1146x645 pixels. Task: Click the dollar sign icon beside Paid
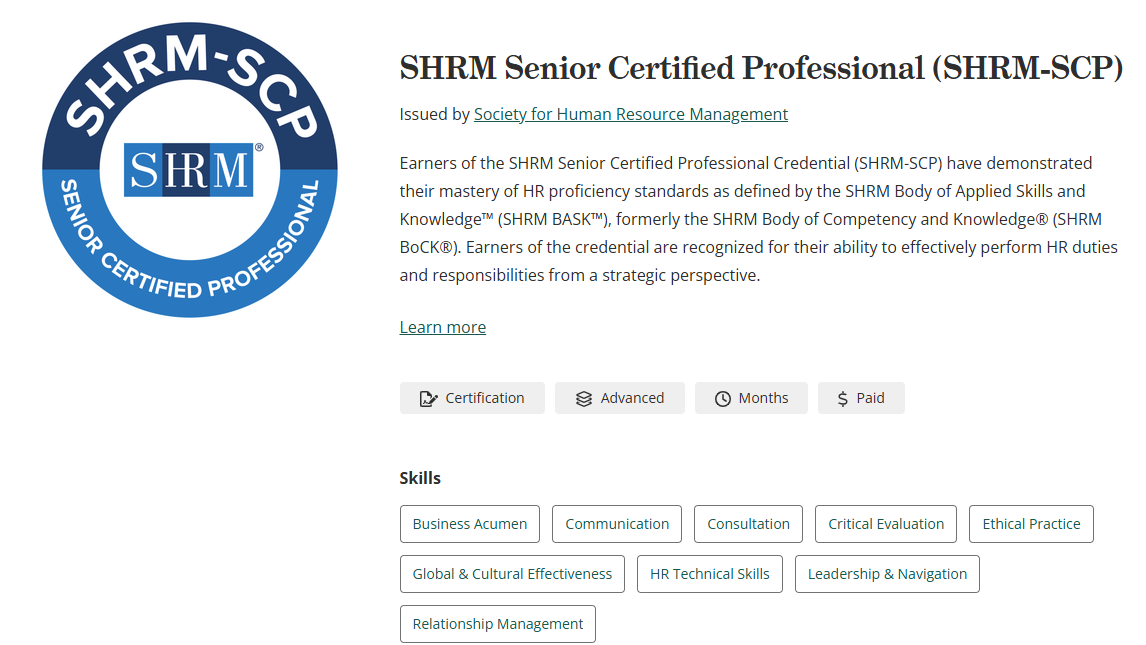842,398
